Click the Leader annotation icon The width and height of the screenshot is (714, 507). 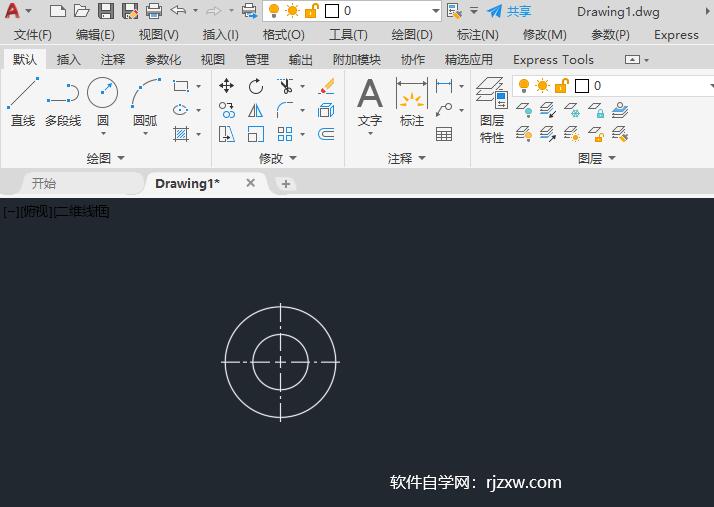(444, 110)
